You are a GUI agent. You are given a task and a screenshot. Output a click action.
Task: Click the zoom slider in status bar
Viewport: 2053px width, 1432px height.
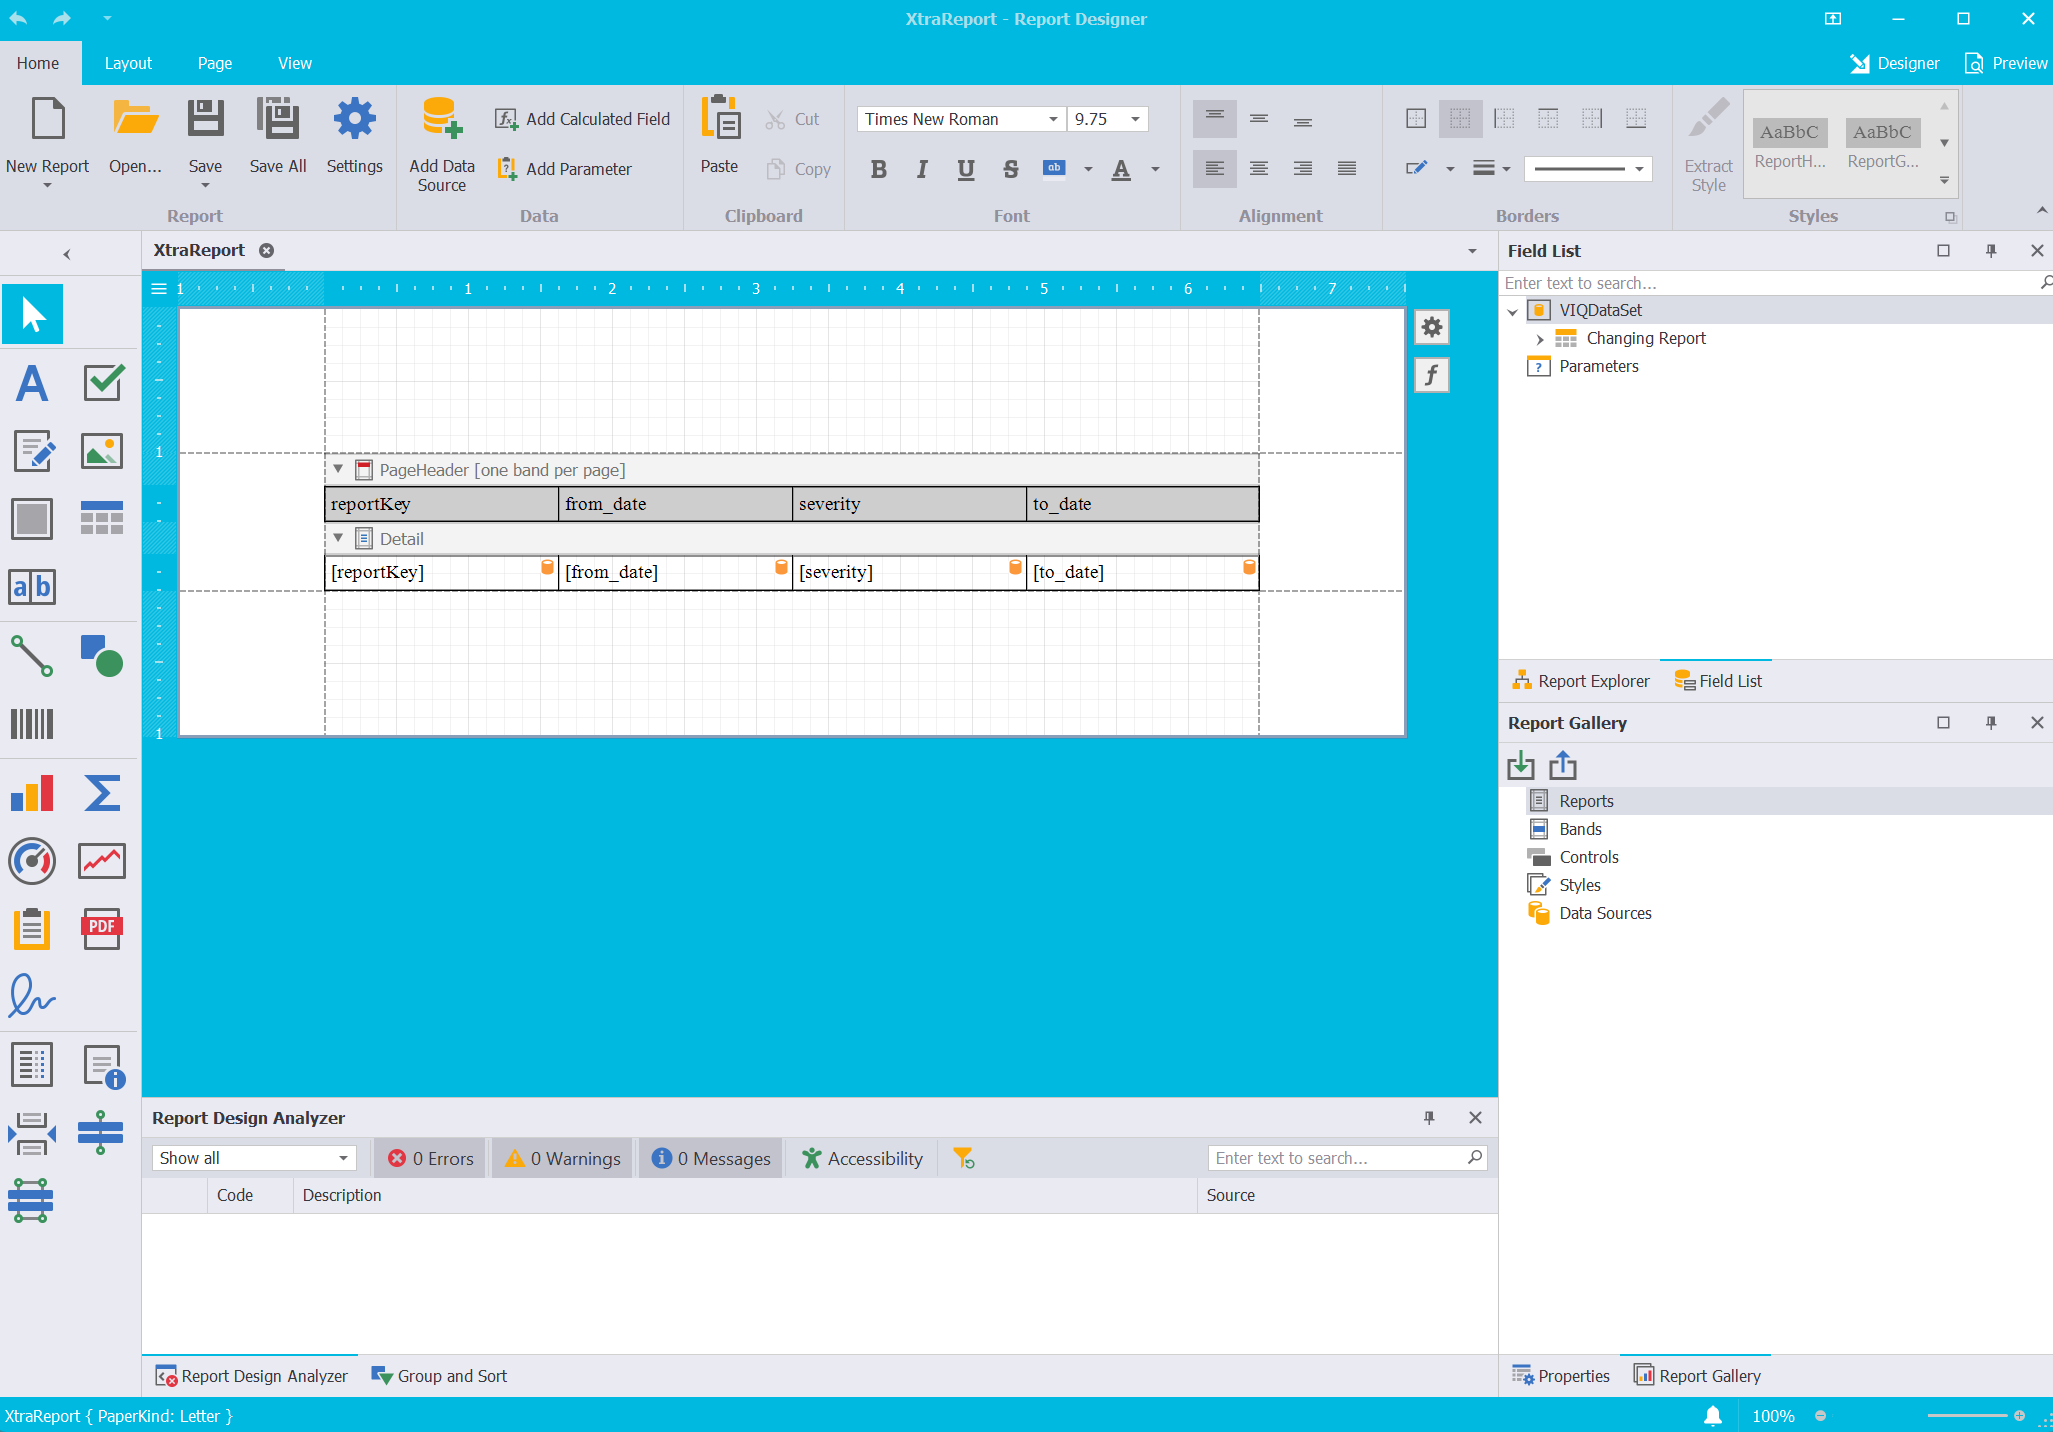tap(1966, 1416)
